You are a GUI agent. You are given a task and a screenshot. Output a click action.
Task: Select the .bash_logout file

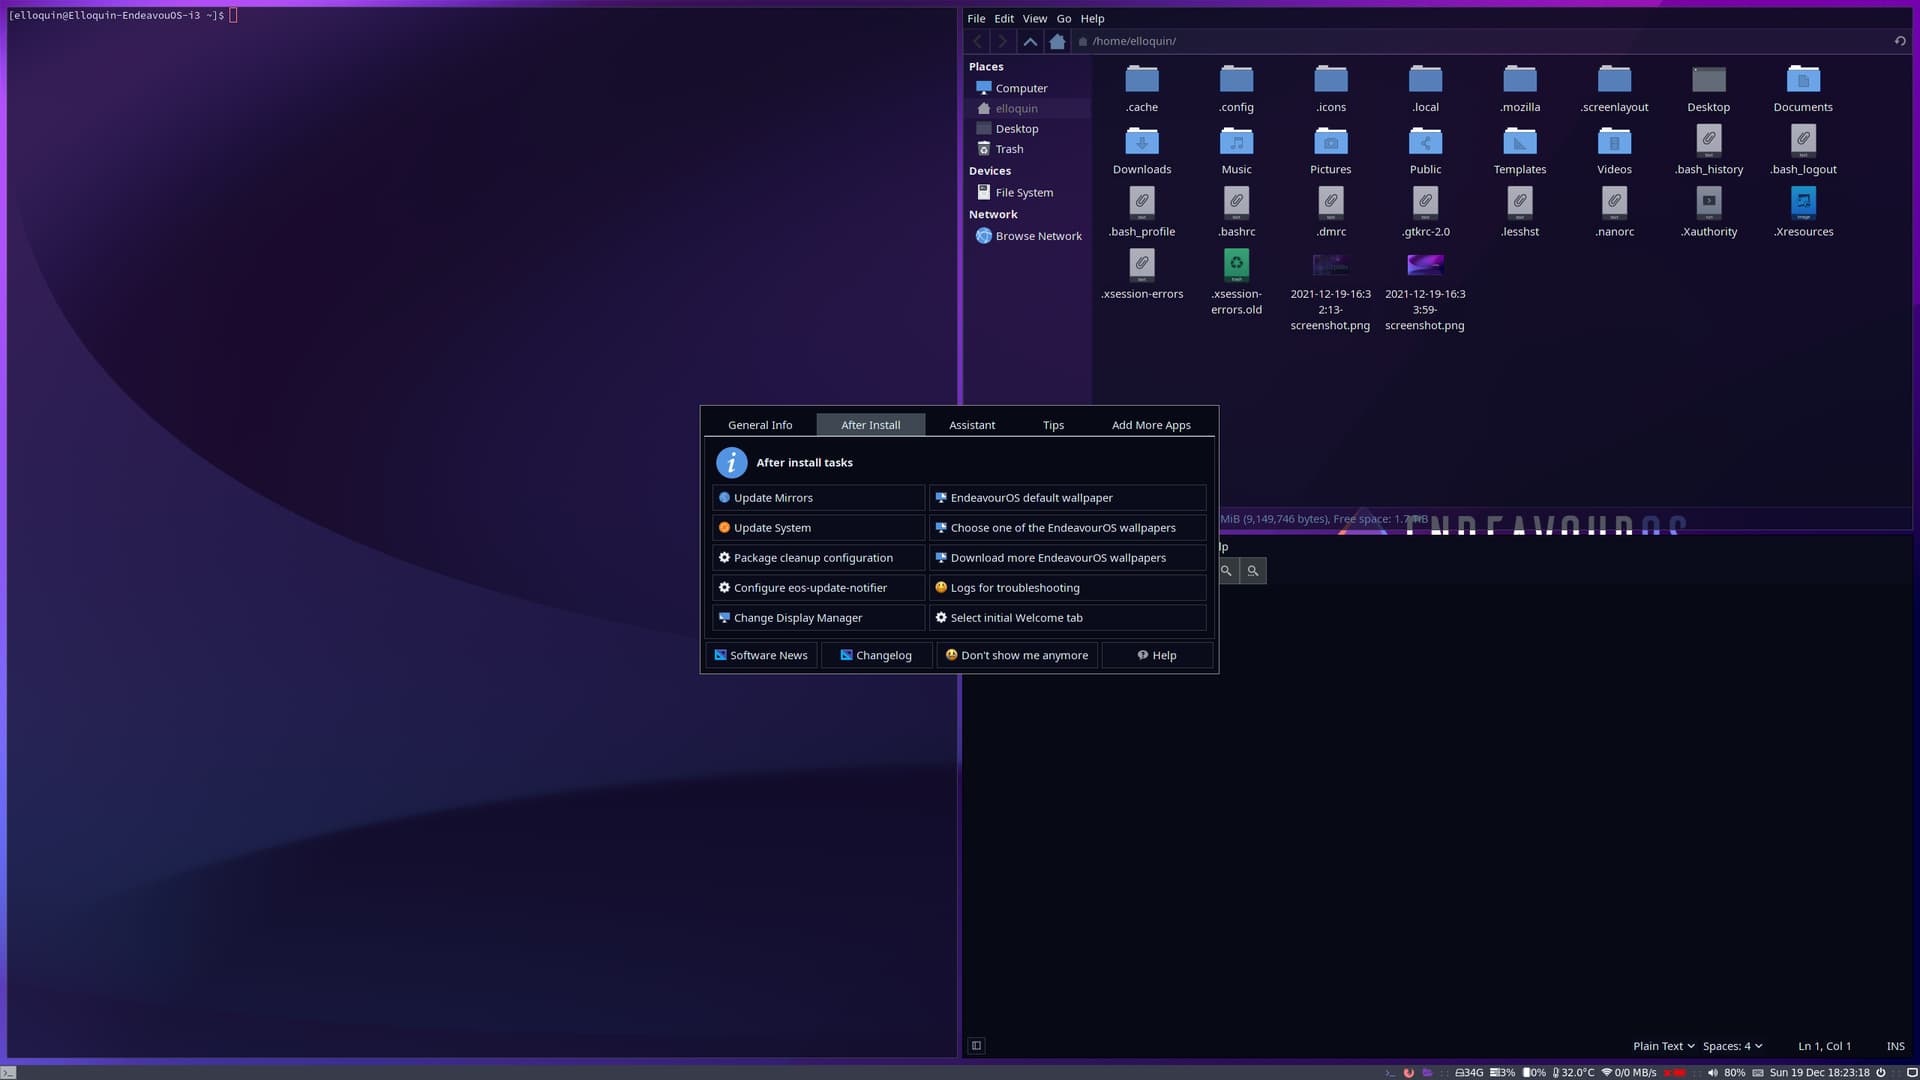pyautogui.click(x=1803, y=151)
